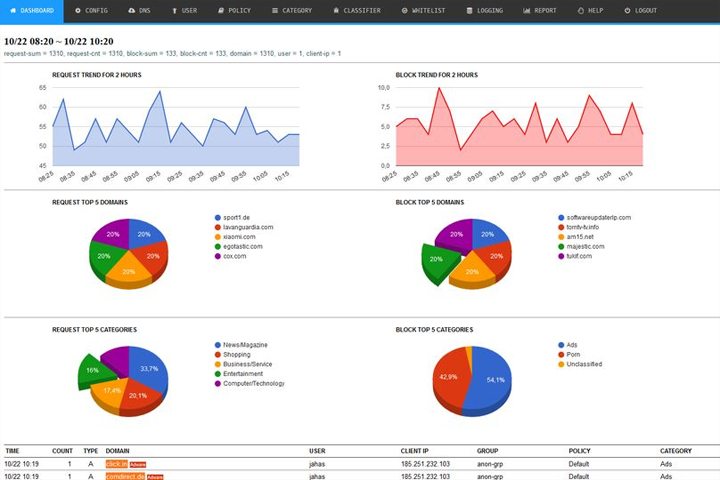Select the Policy menu item
This screenshot has width=720, height=480.
tap(234, 11)
